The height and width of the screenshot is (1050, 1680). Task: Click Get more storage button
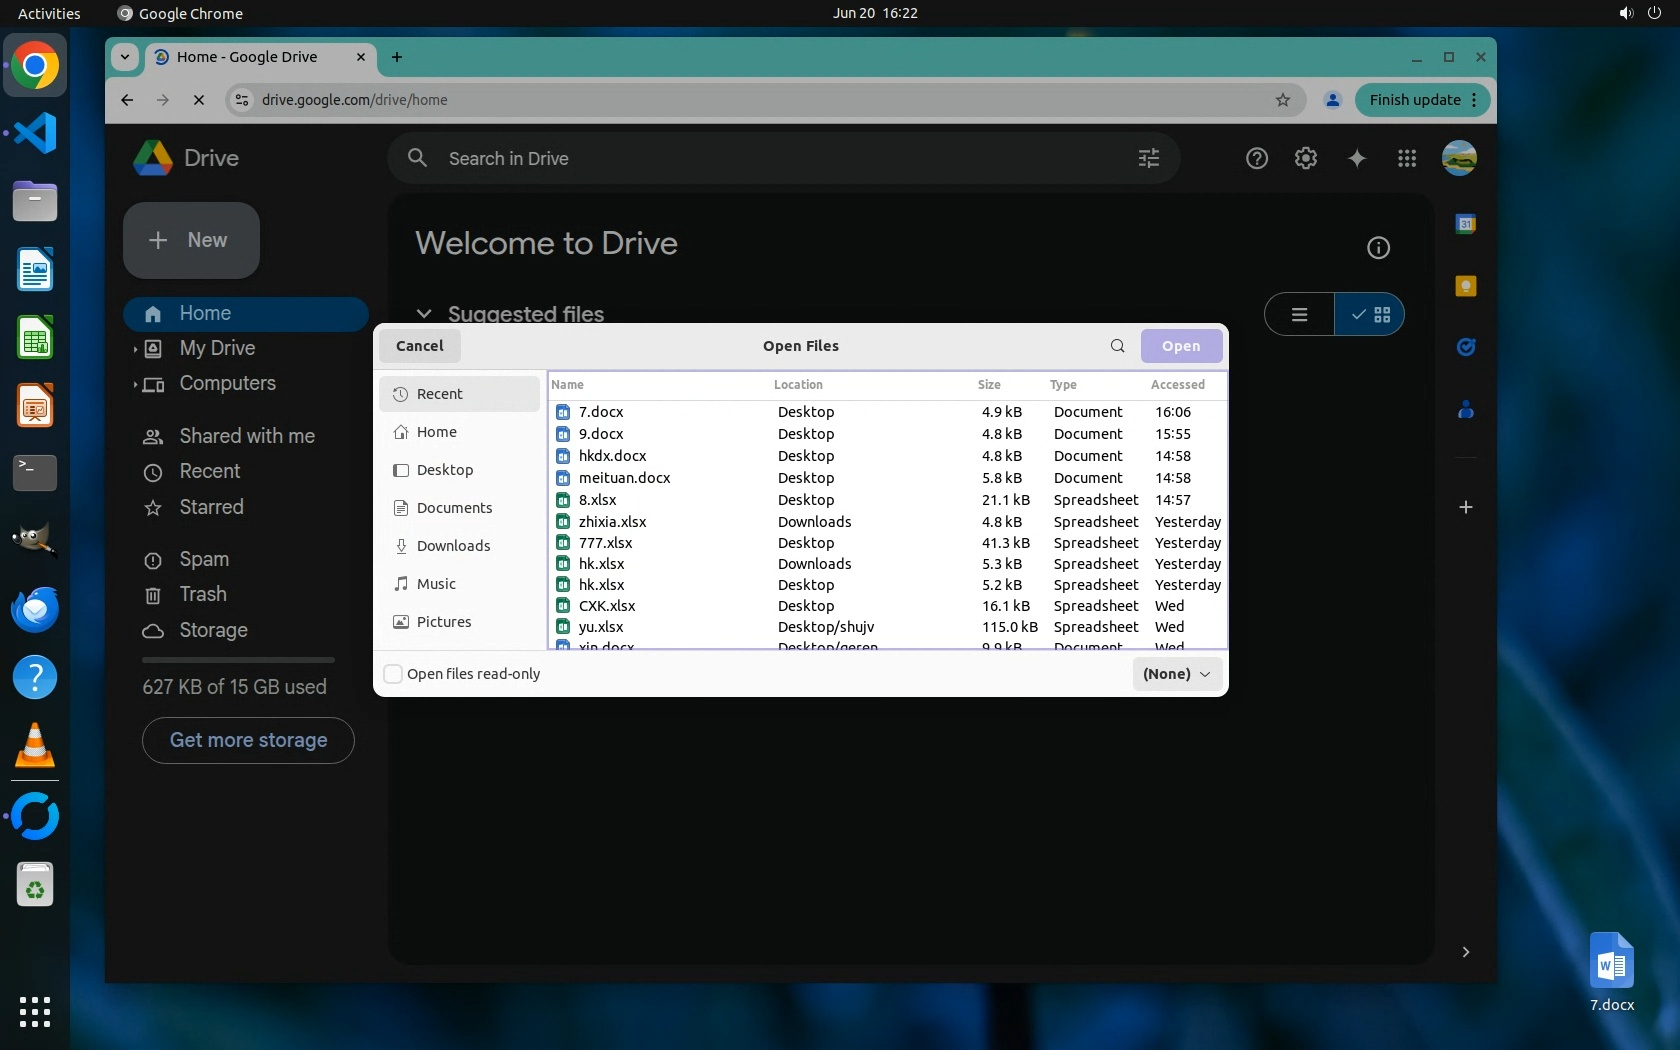coord(248,740)
